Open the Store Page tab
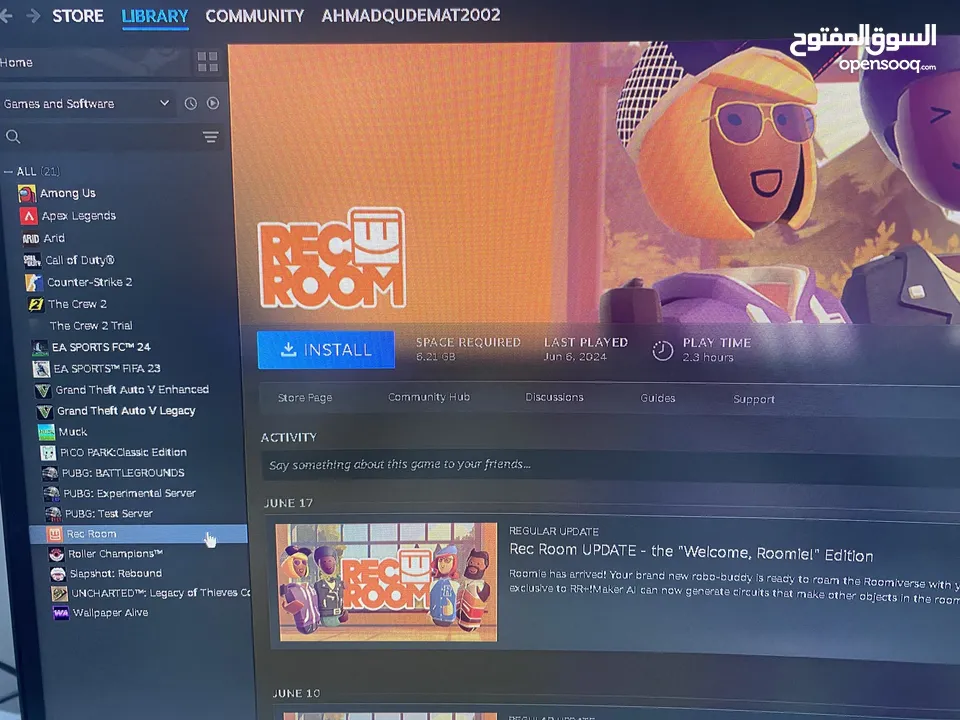Image resolution: width=960 pixels, height=720 pixels. (x=305, y=398)
